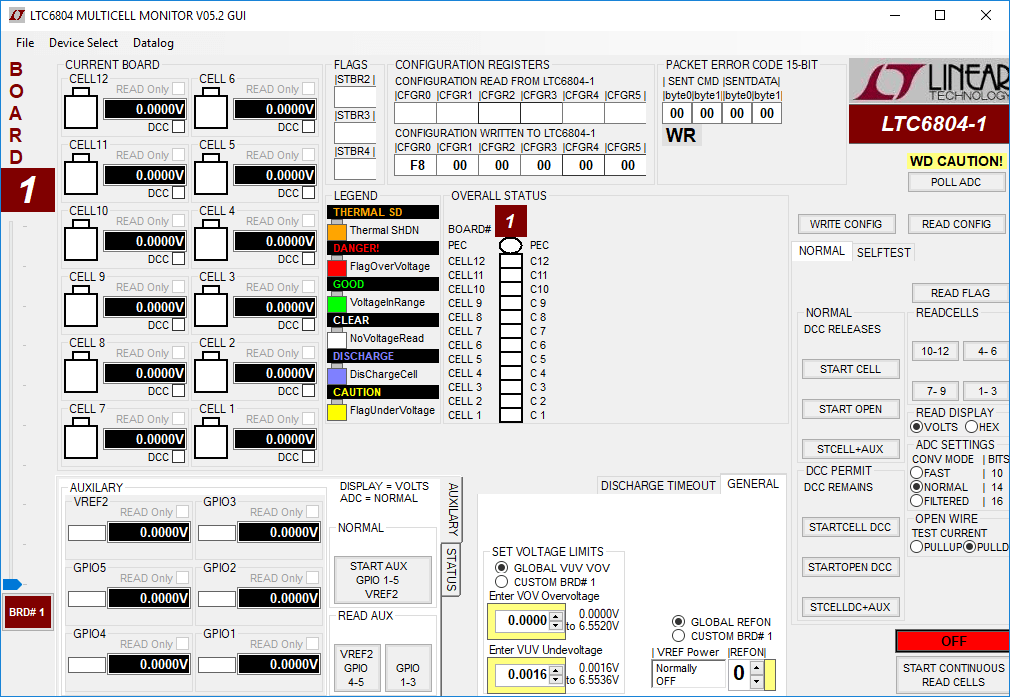
Task: Select GLOBAL REFON option
Action: click(678, 622)
